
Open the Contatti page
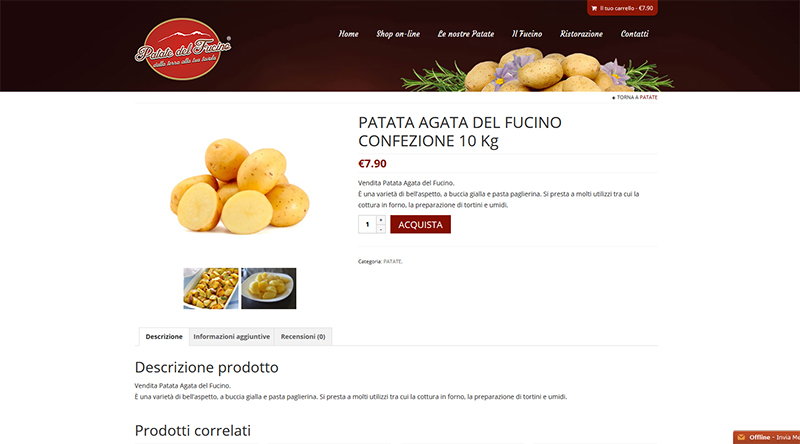tap(635, 34)
